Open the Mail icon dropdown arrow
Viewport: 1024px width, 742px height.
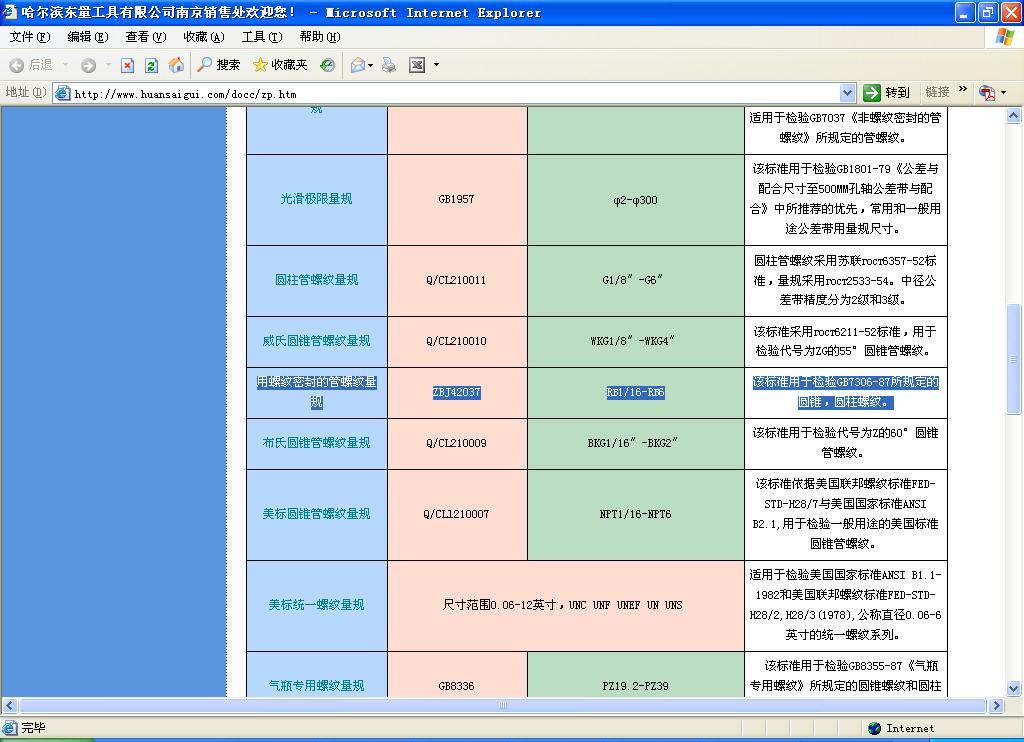[371, 65]
